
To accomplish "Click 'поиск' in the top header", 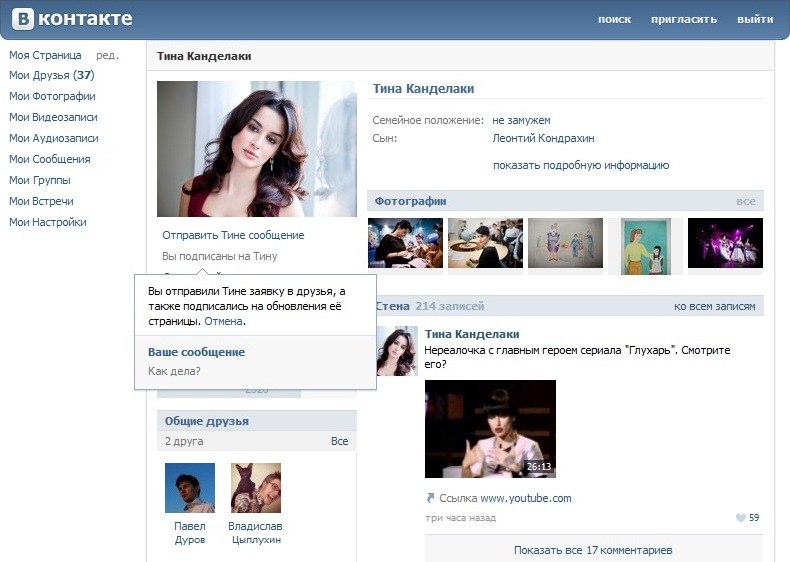I will click(x=614, y=20).
